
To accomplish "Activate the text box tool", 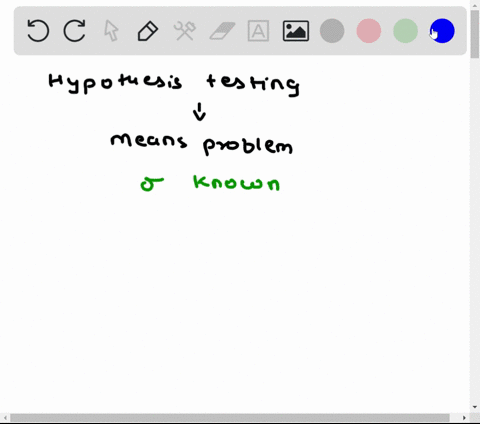I will 258,31.
